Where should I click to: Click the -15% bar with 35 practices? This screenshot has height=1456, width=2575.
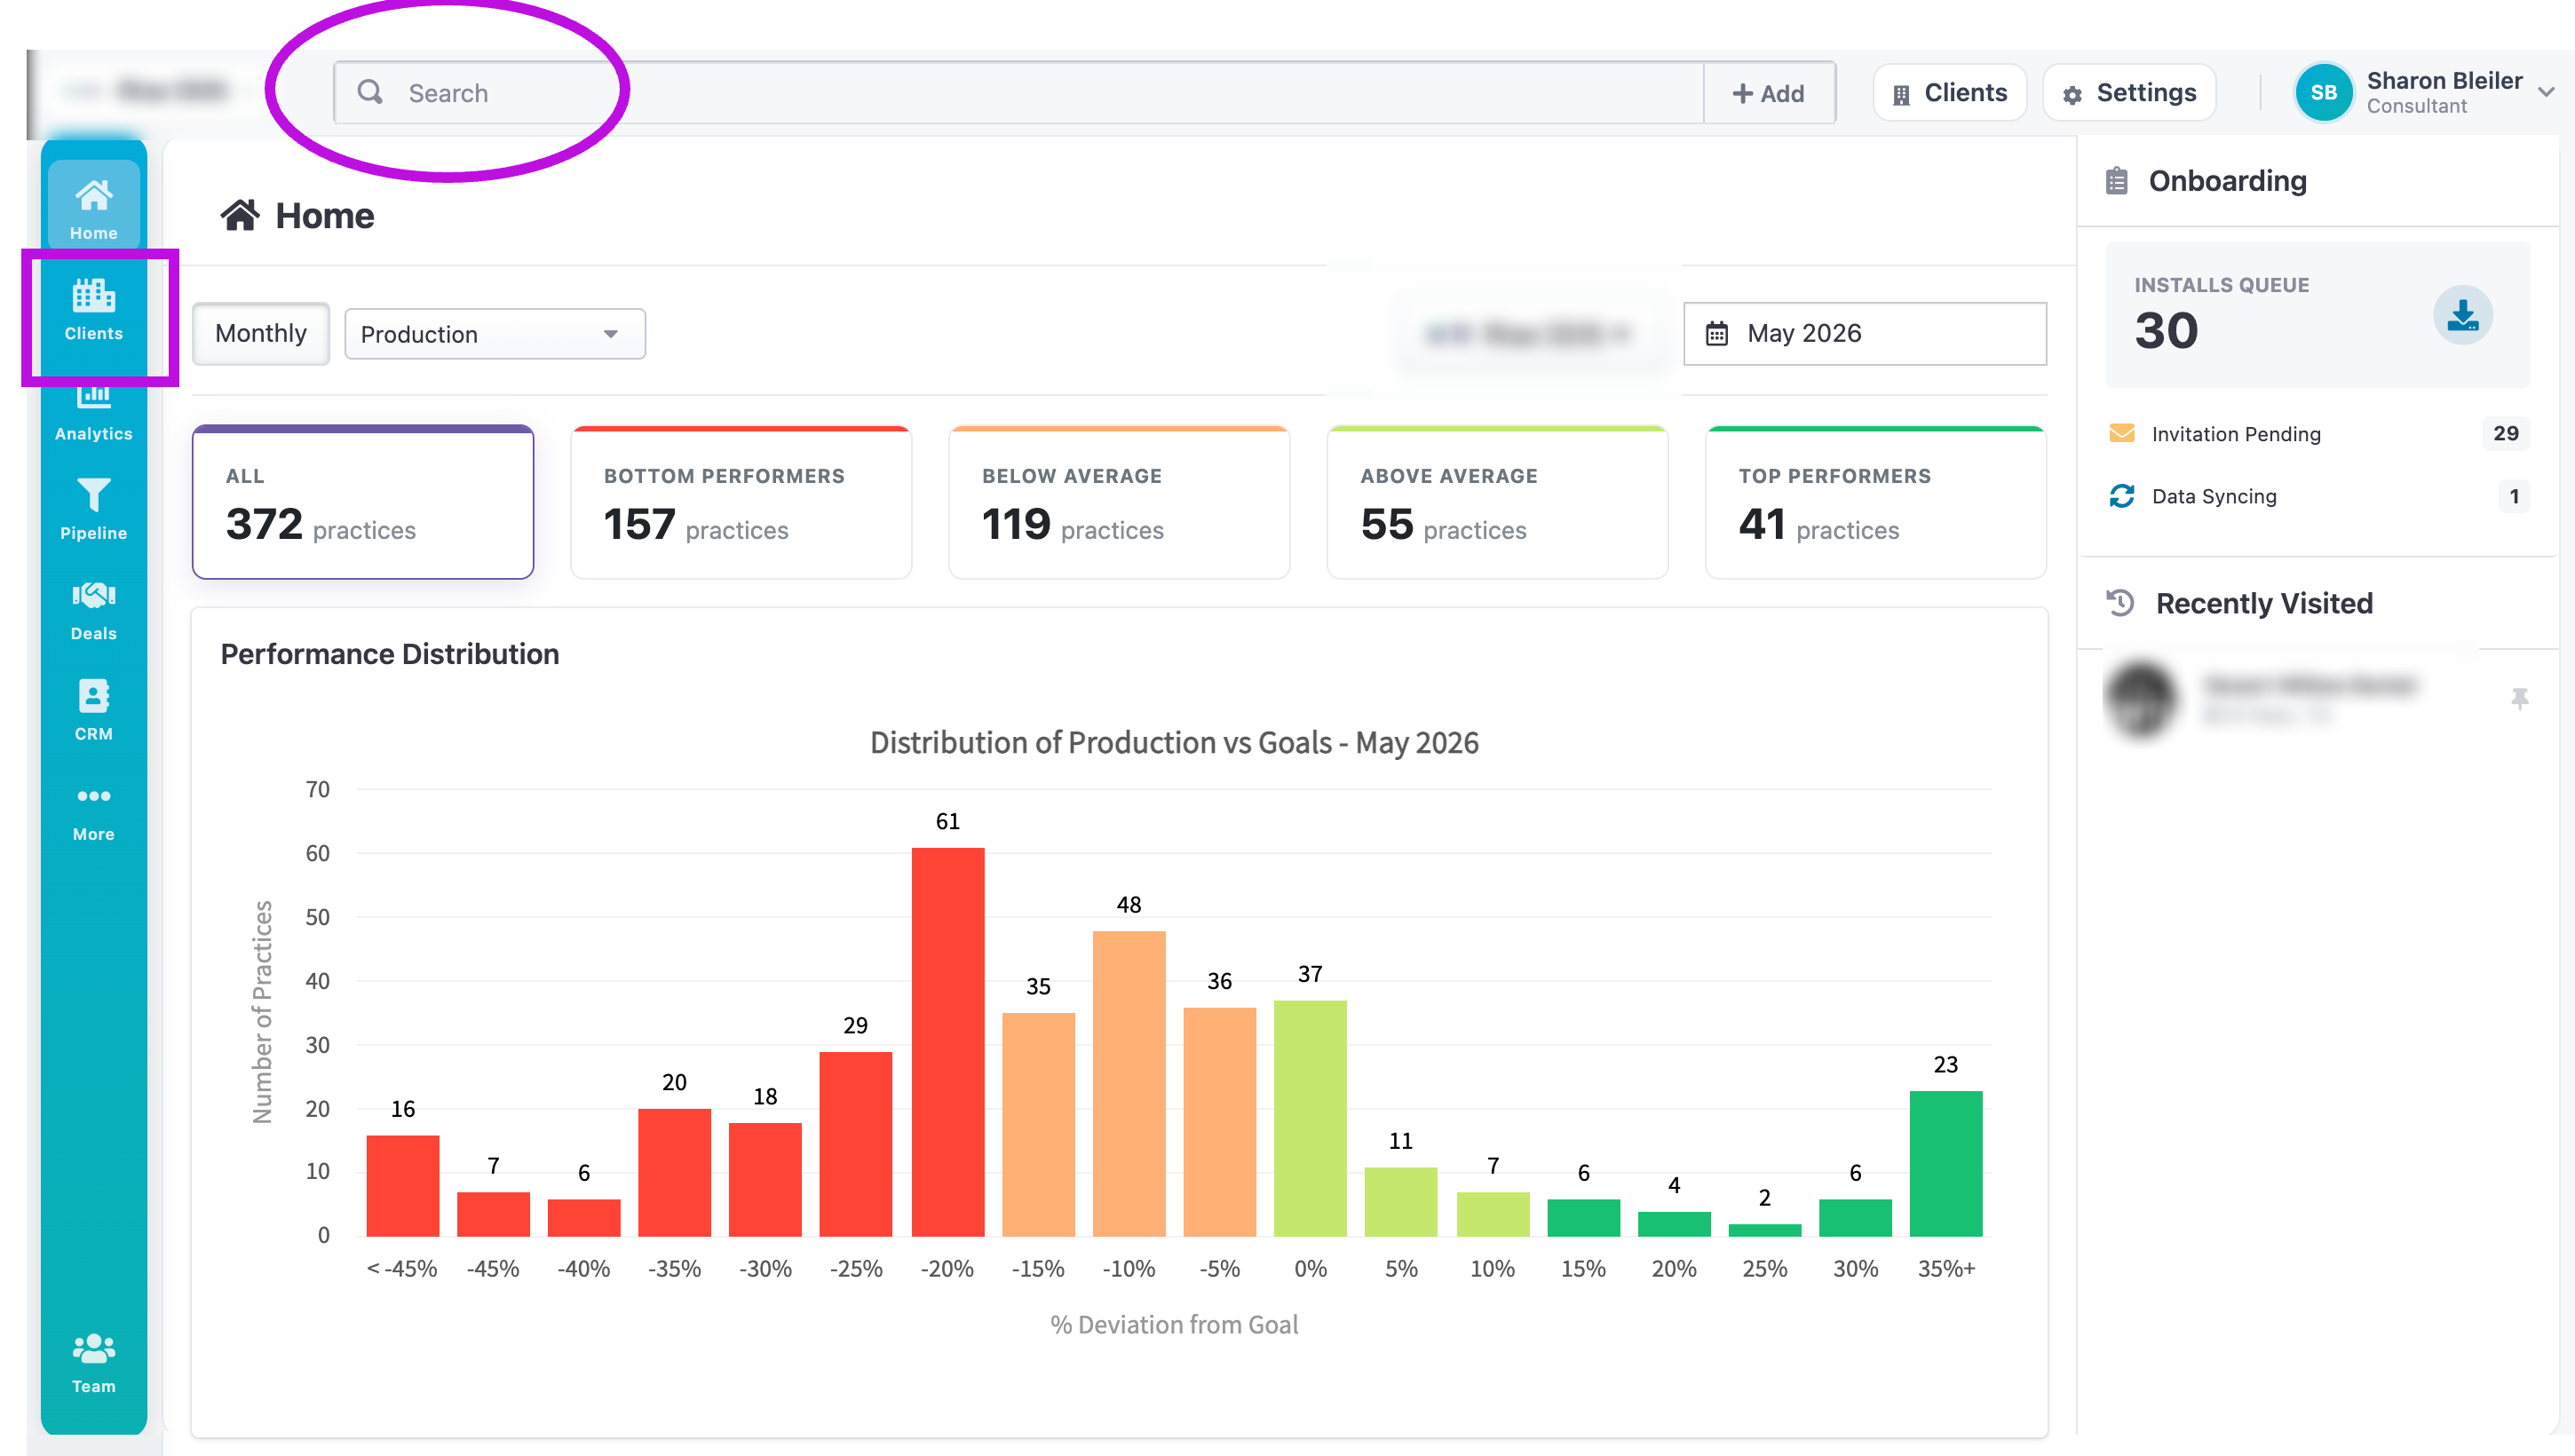(1037, 1125)
